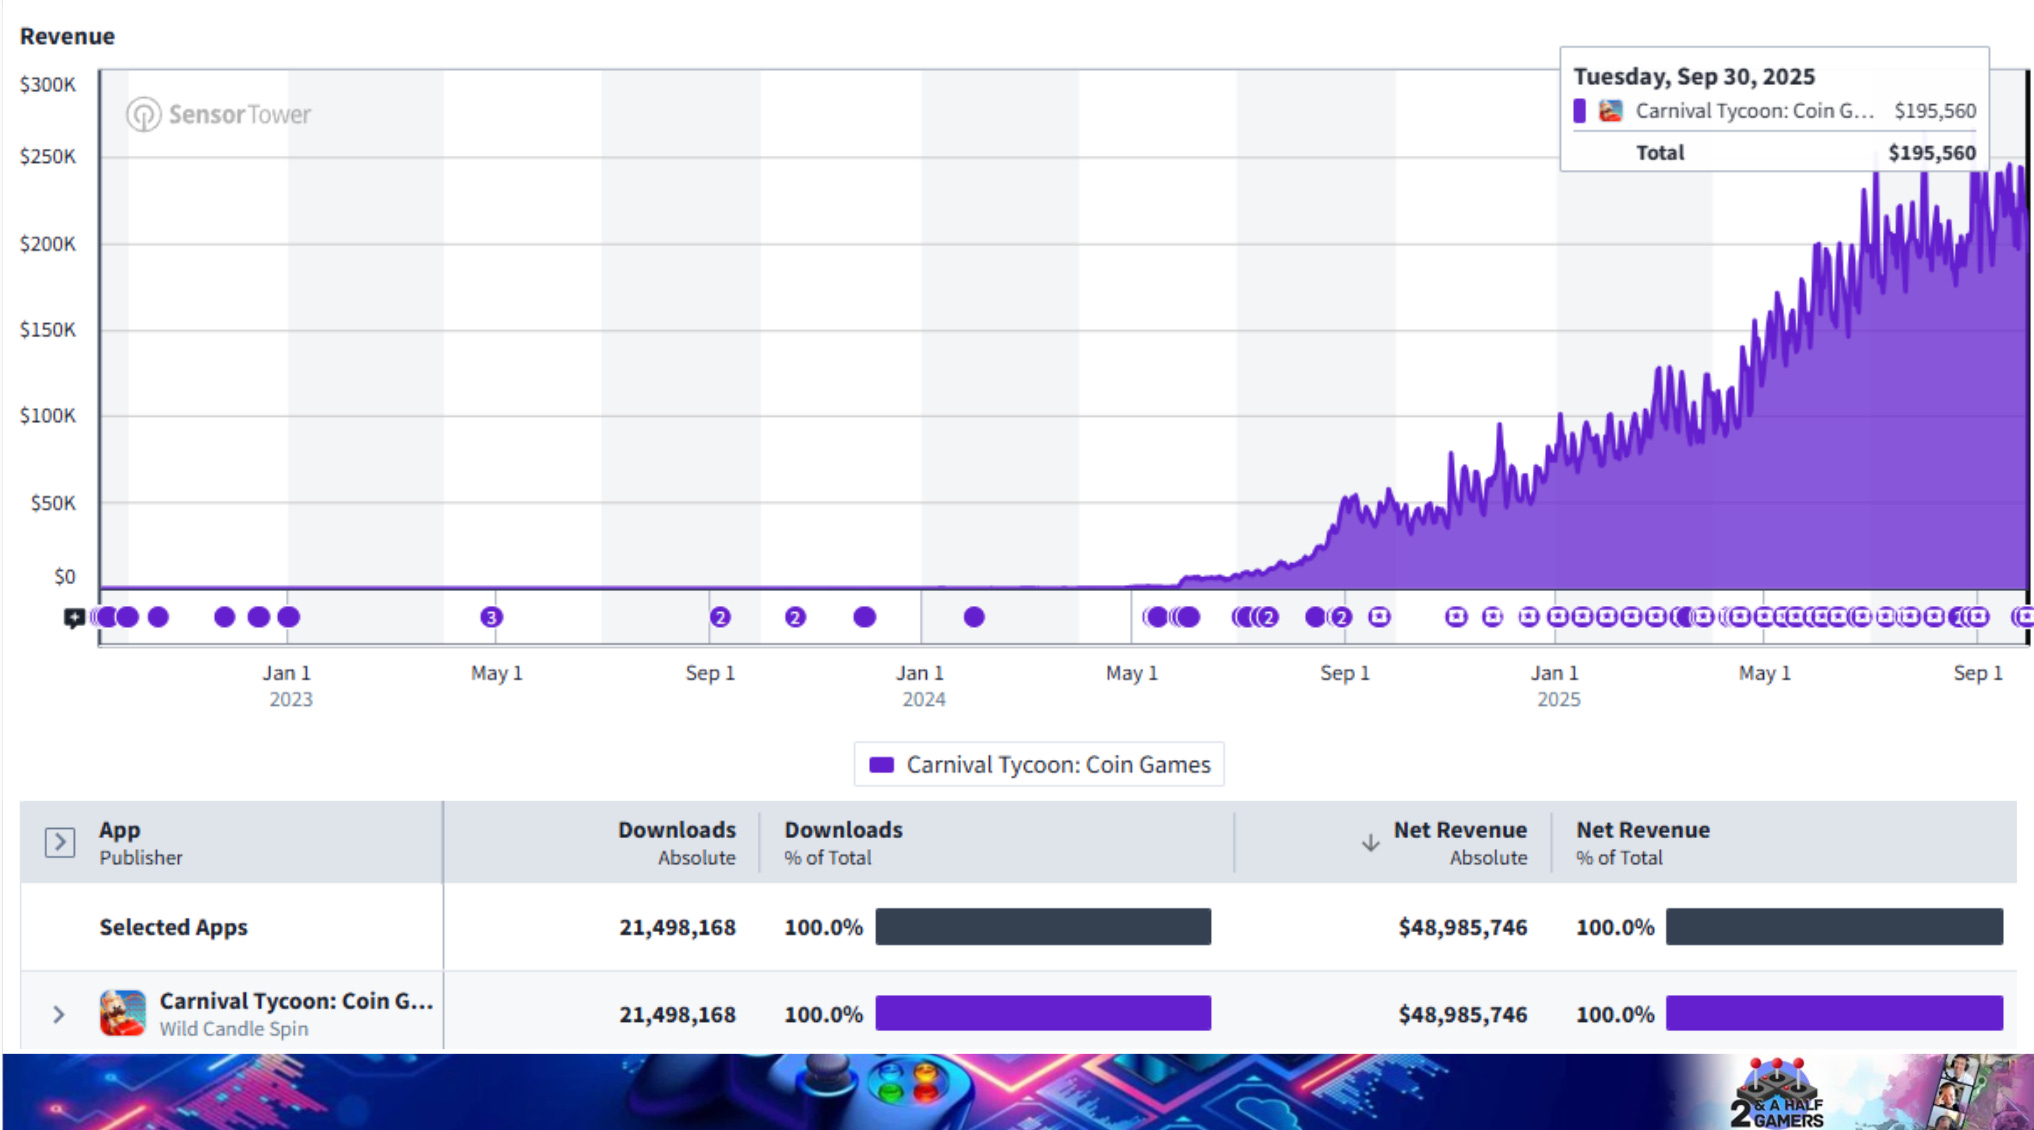Screen dimensions: 2034x1130
Task: Open Carnival Tycoon: Coin G... app name link
Action: click(x=296, y=1001)
